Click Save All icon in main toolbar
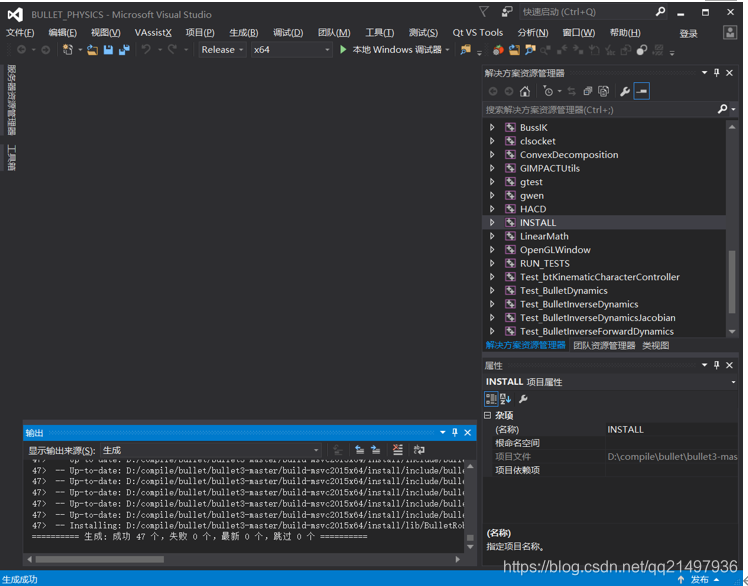The width and height of the screenshot is (748, 586). 125,49
